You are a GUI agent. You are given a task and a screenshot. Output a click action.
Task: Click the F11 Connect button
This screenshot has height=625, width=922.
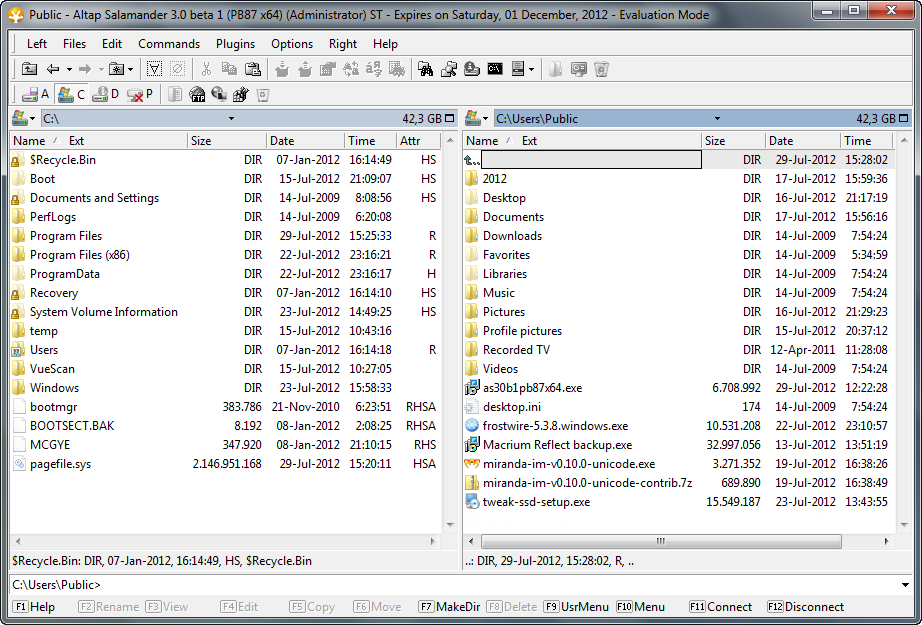point(720,607)
